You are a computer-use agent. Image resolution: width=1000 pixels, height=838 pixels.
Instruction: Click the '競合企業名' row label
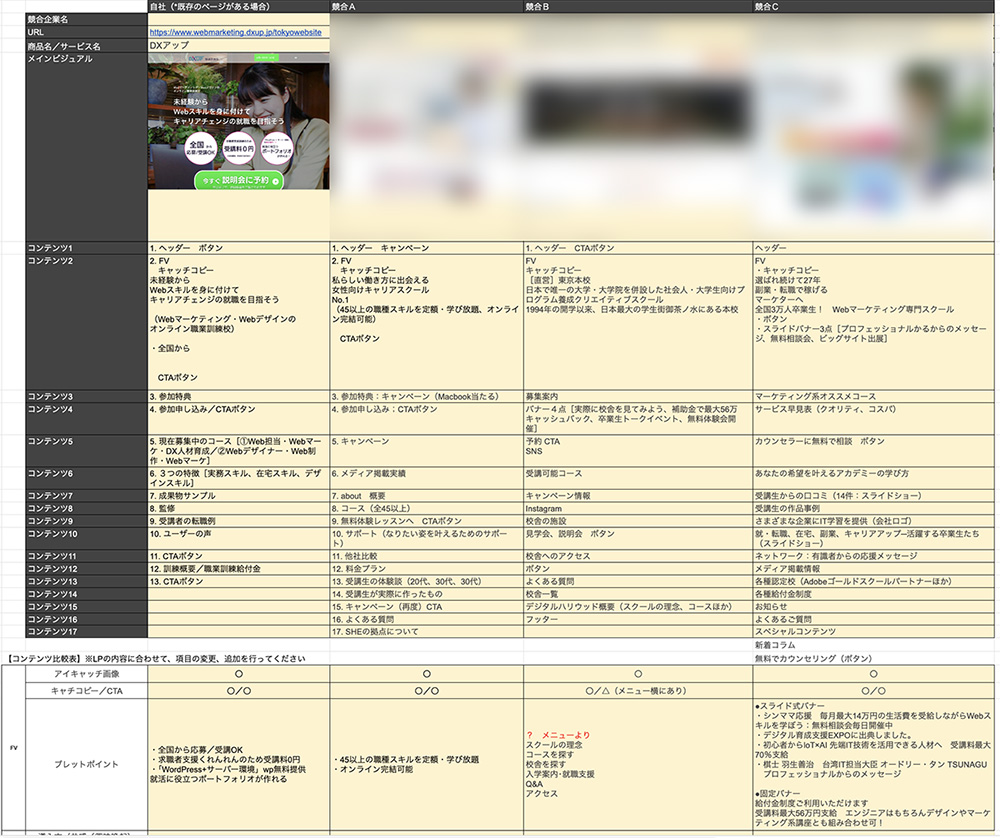tap(87, 19)
